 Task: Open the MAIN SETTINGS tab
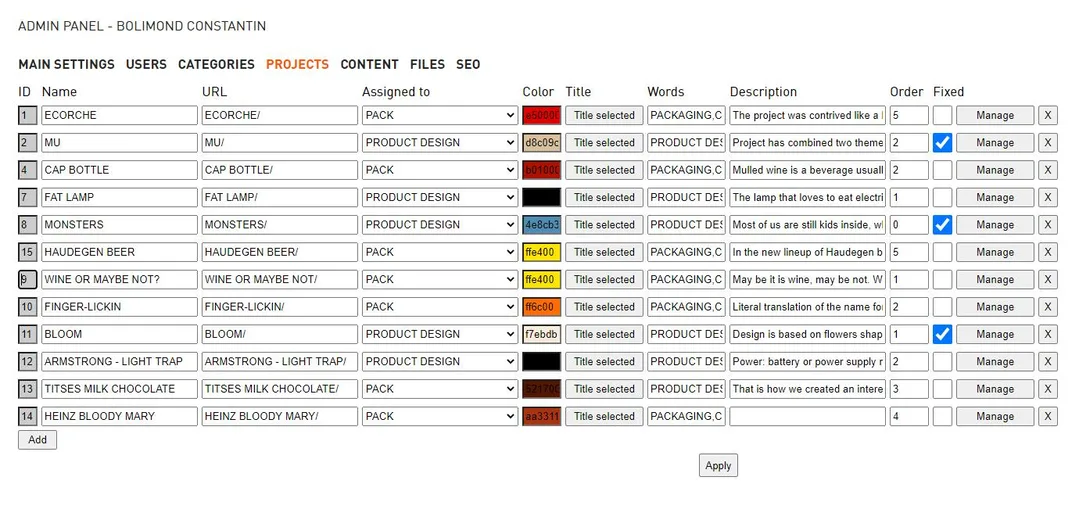66,65
